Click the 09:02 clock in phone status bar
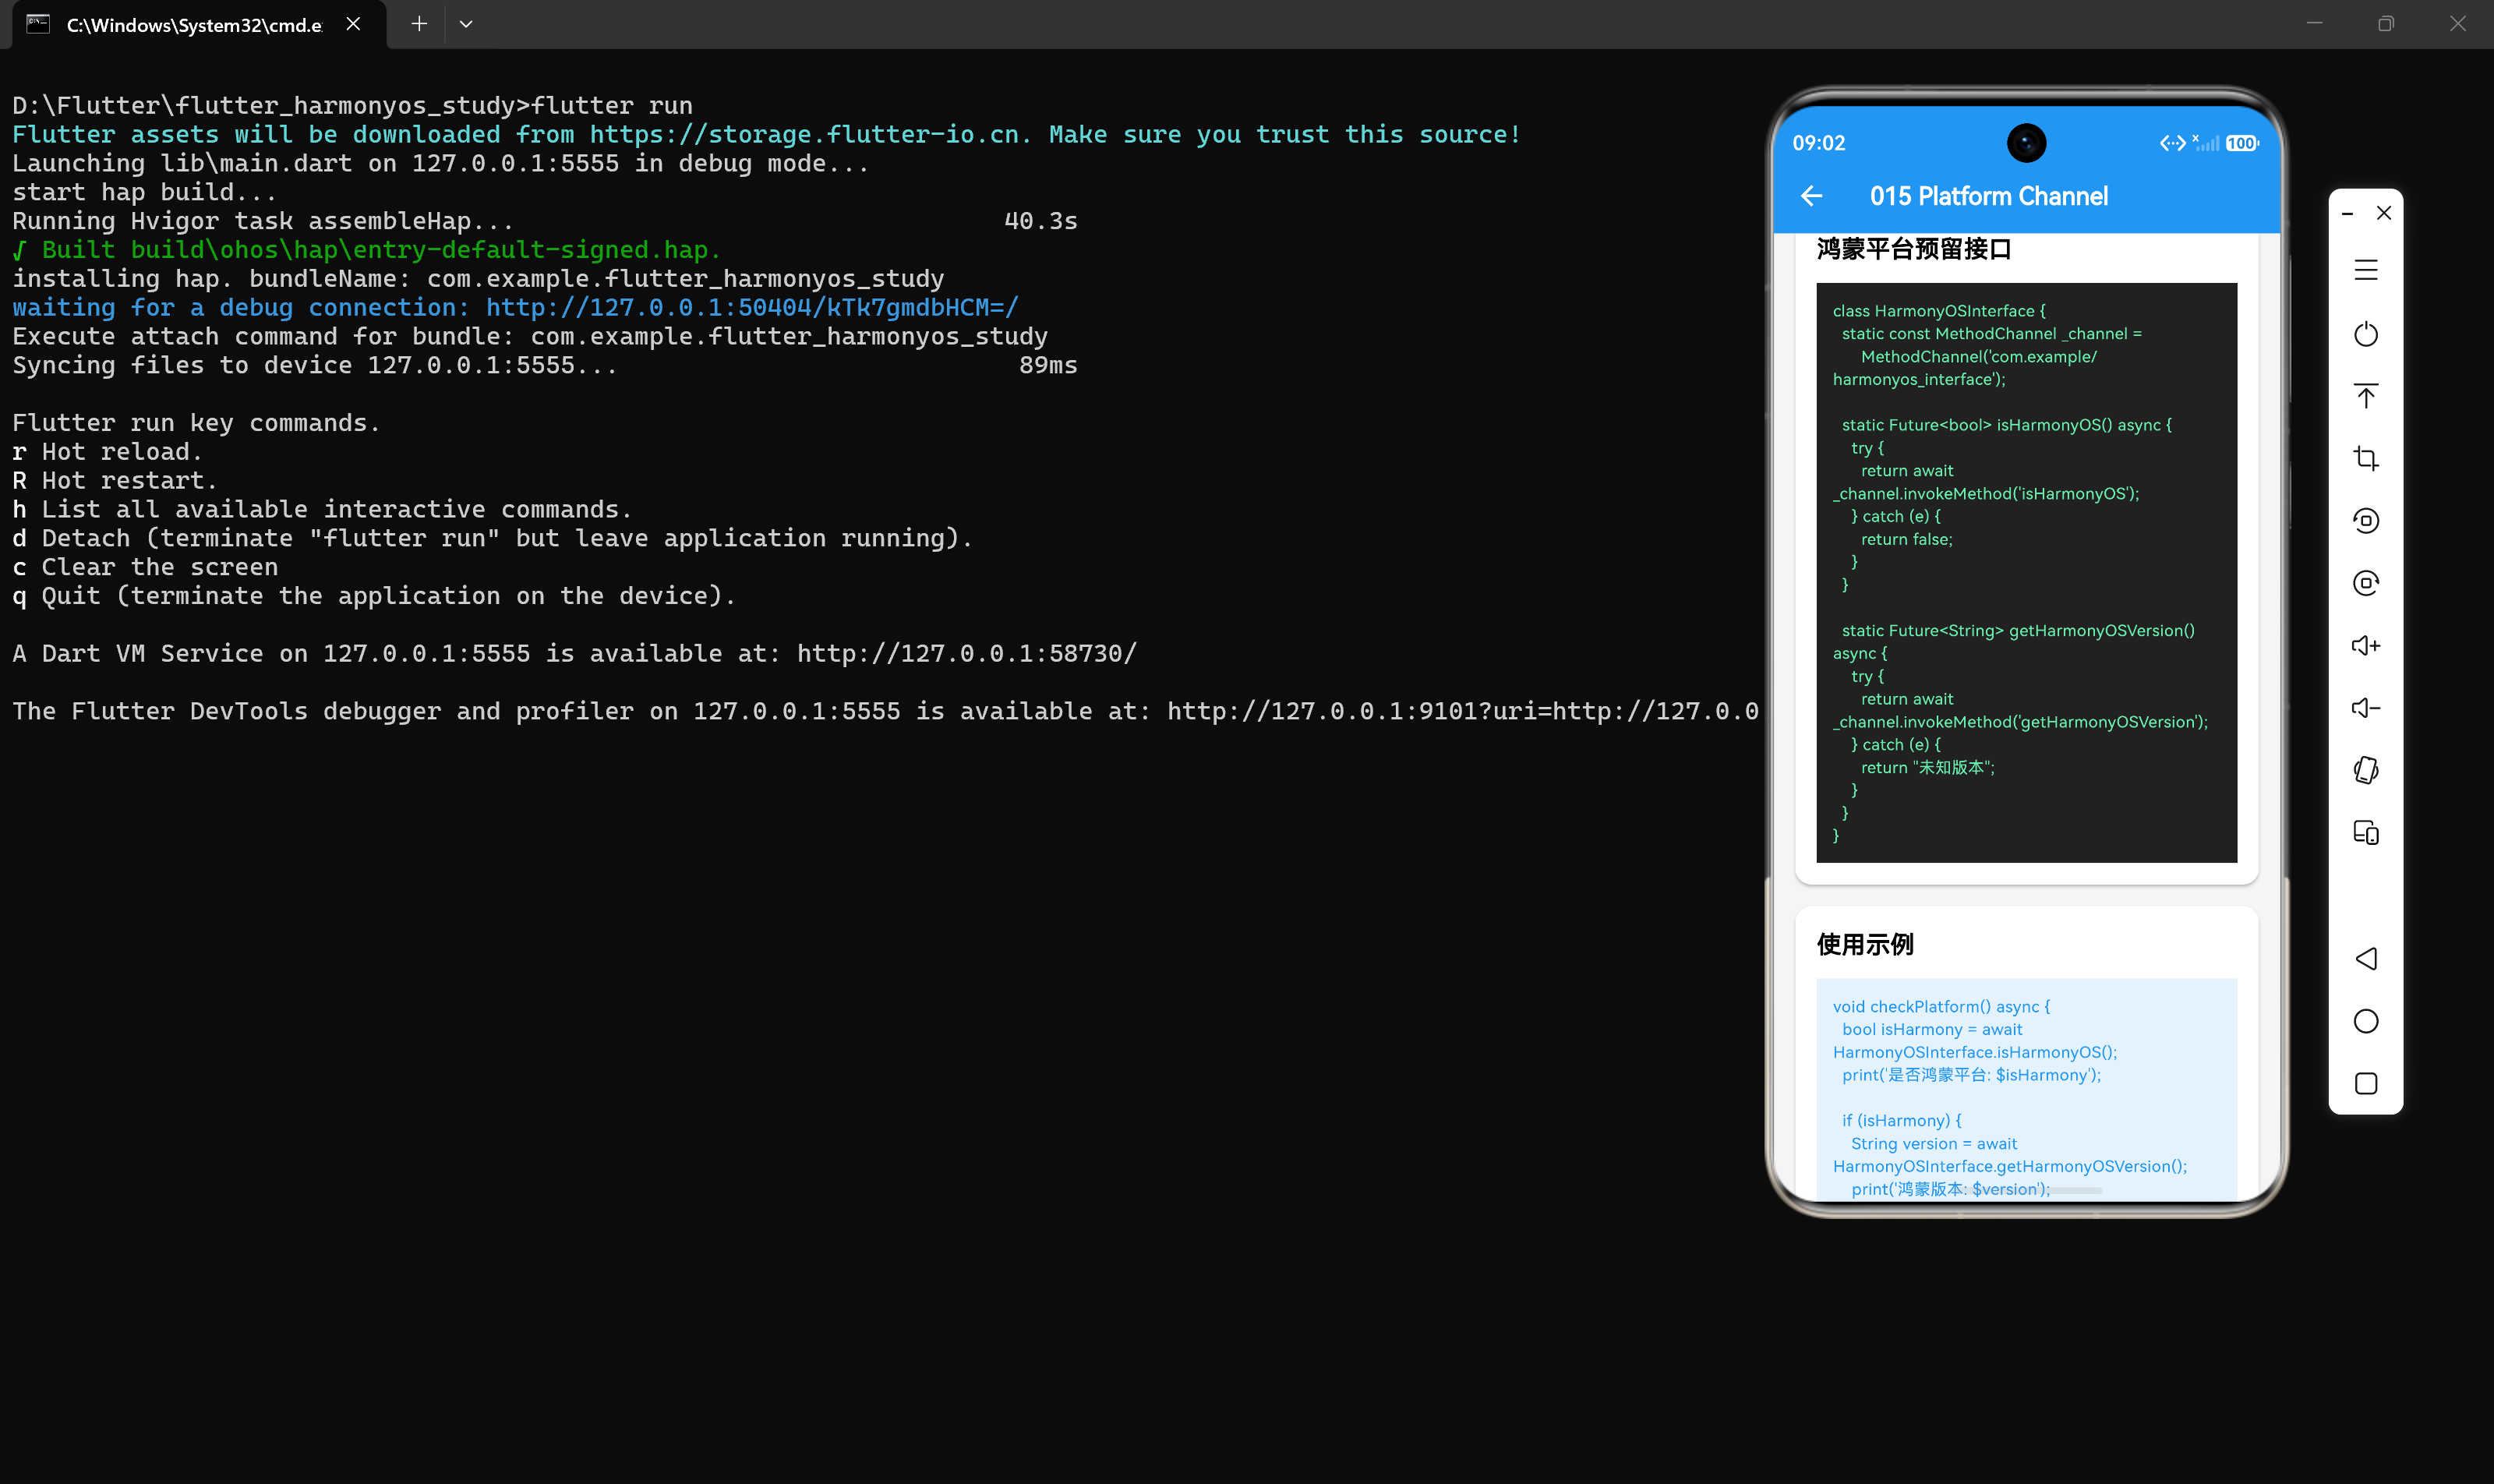The image size is (2494, 1484). point(1818,143)
